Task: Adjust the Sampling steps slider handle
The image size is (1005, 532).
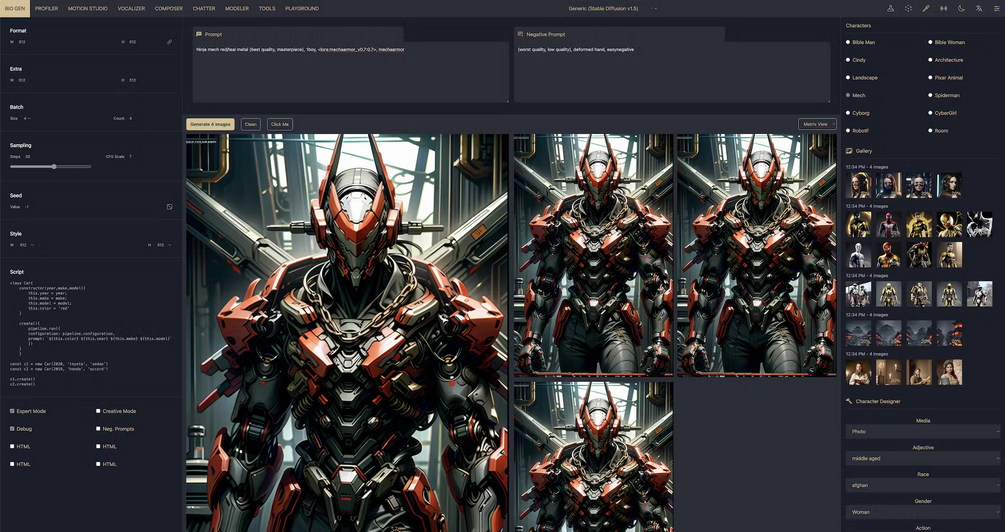Action: click(x=54, y=167)
